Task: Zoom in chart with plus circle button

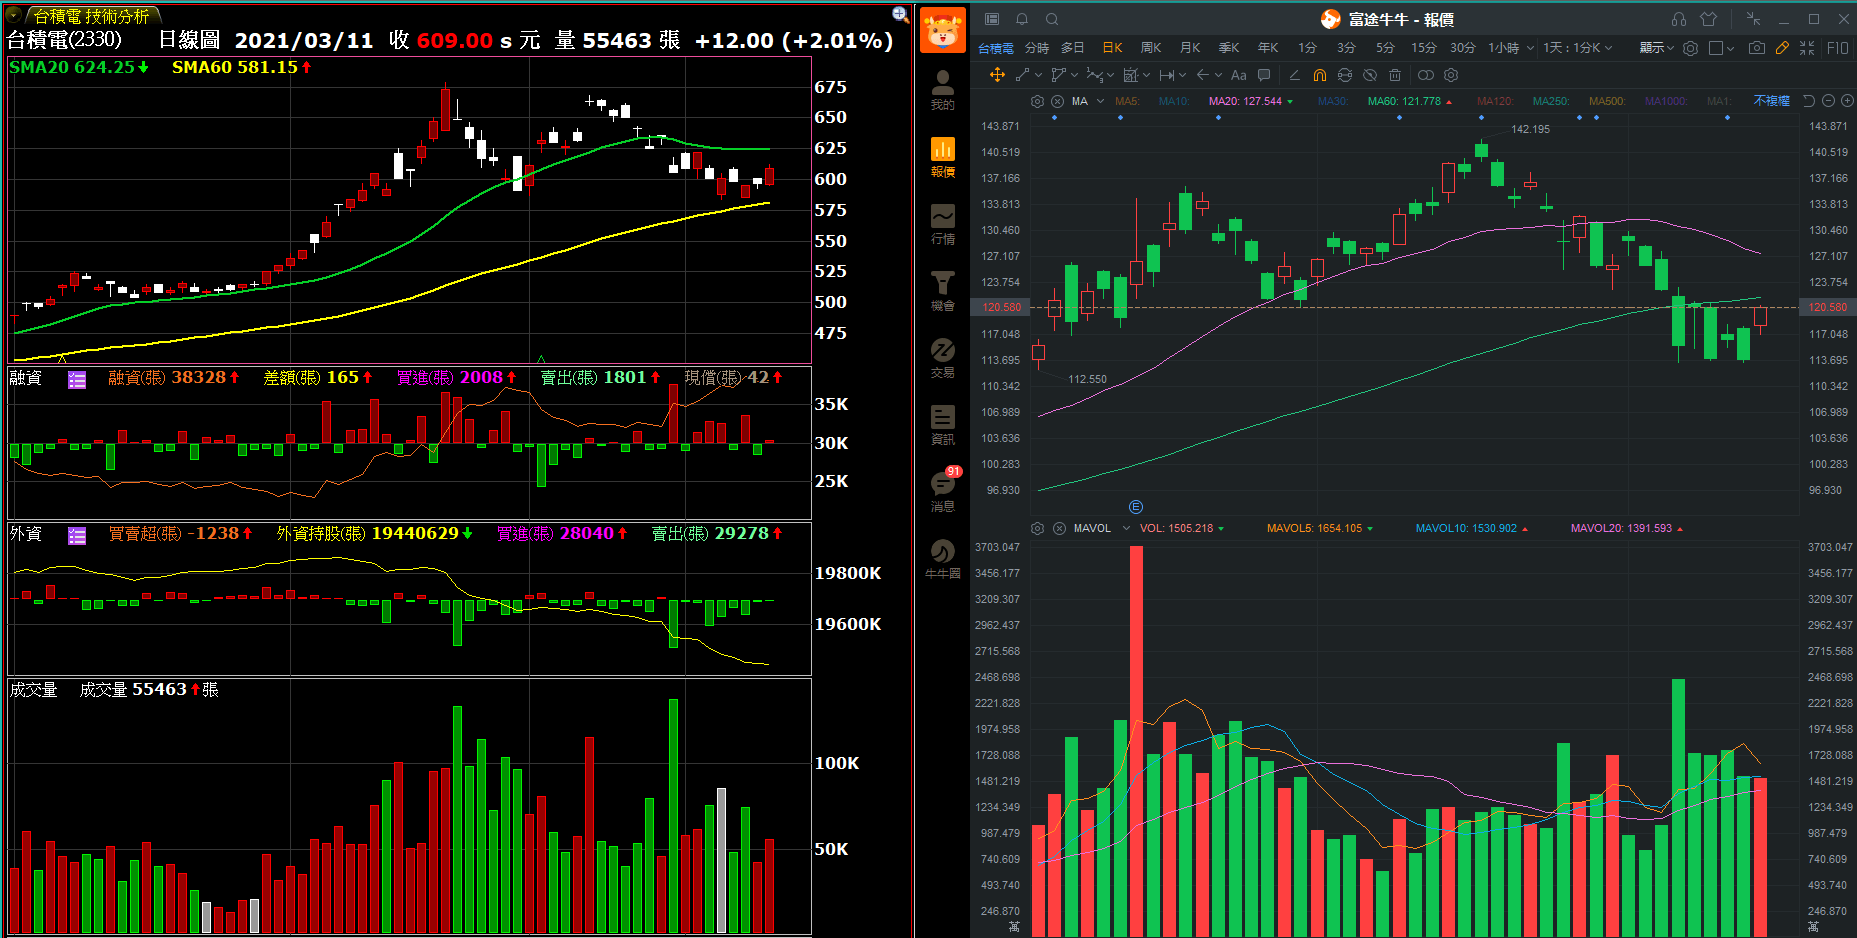Action: [x=1846, y=101]
